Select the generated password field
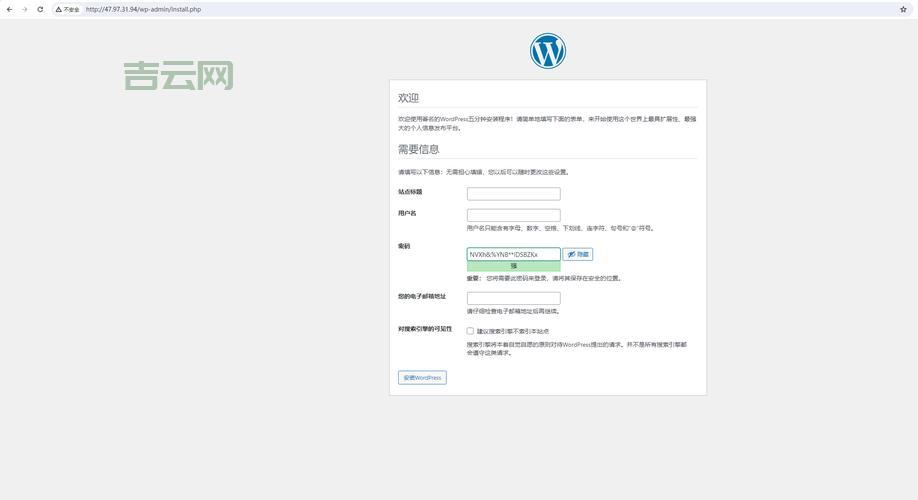The width and height of the screenshot is (918, 500). click(513, 254)
